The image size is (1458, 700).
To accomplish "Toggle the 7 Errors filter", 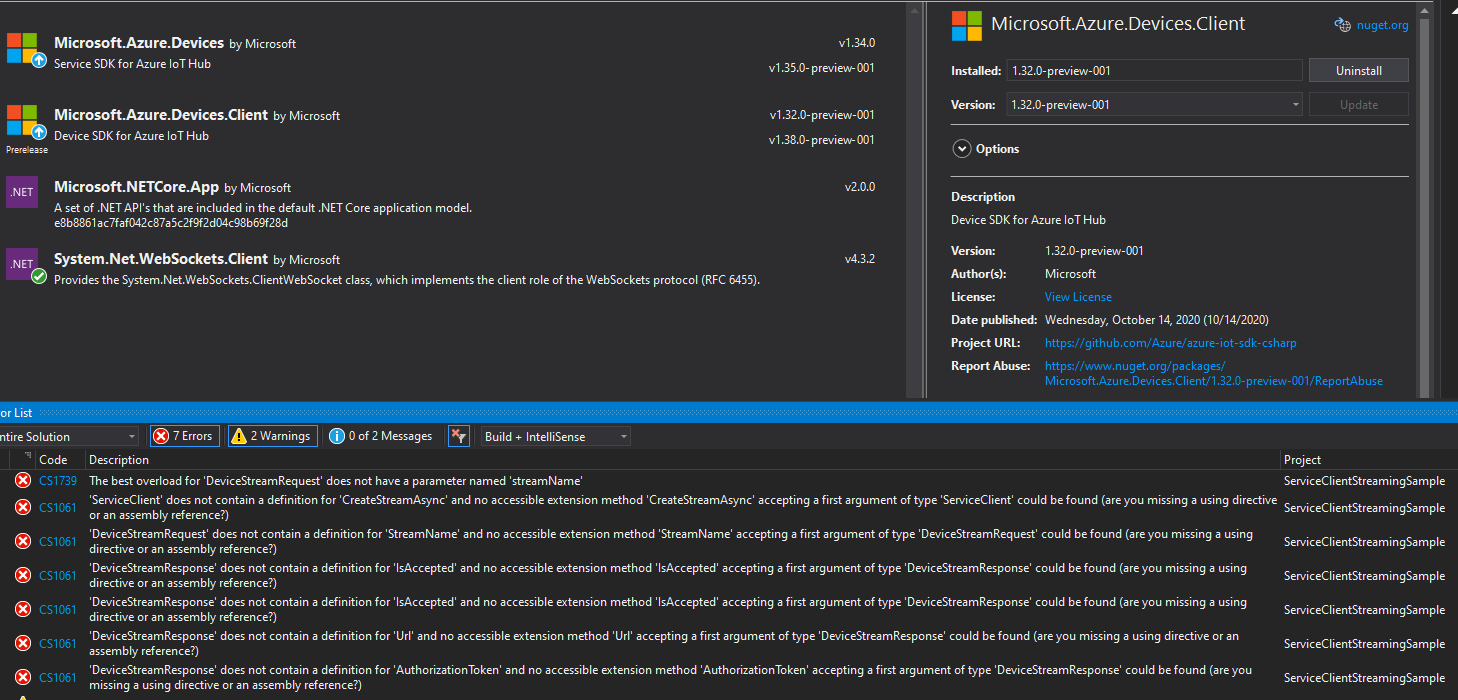I will pos(184,435).
